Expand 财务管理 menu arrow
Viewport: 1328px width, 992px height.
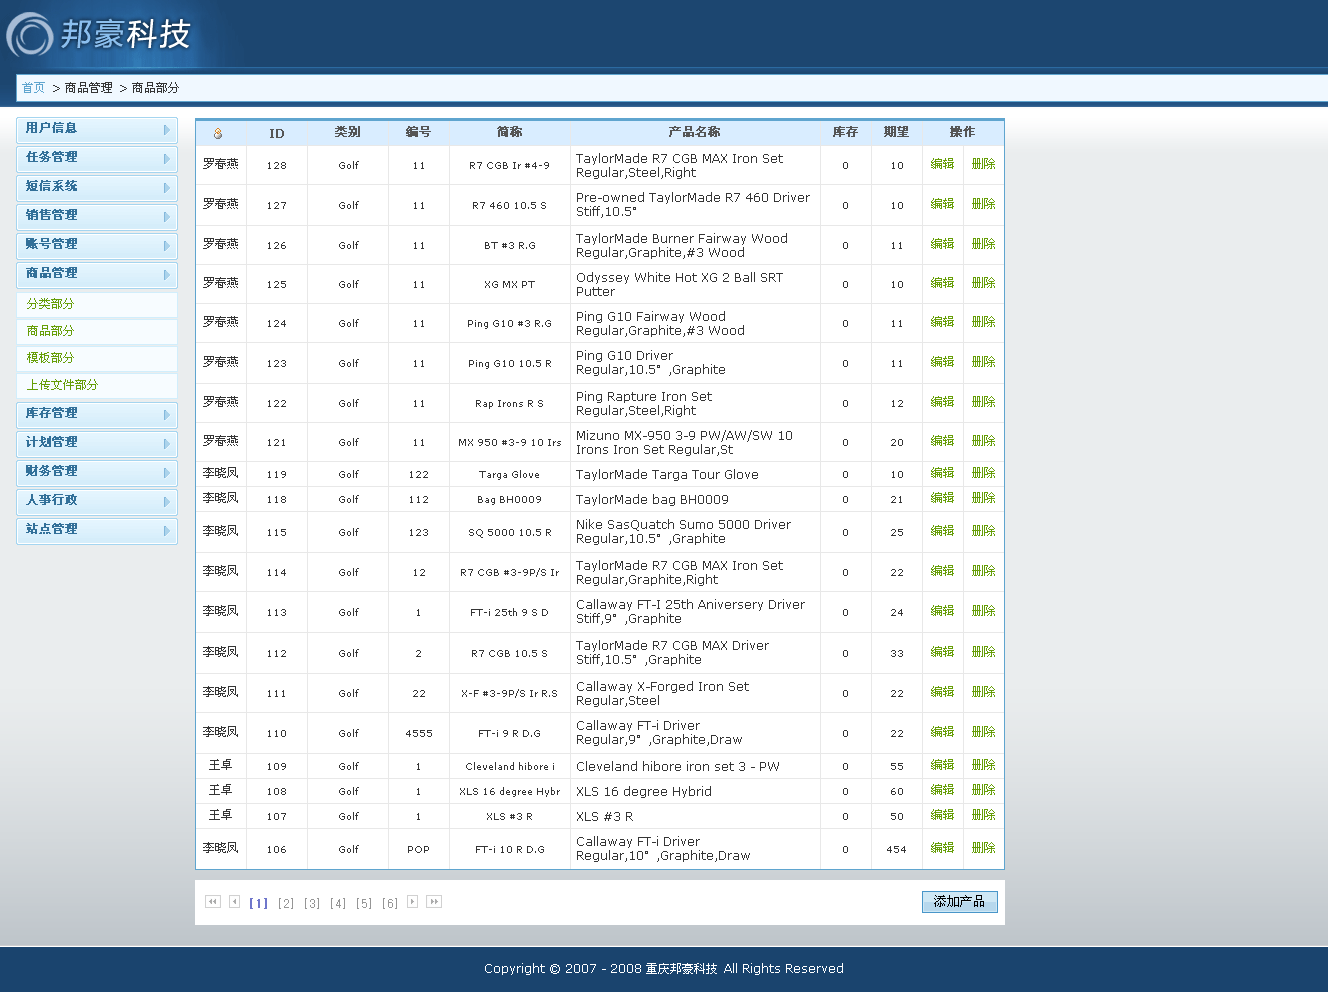point(166,473)
